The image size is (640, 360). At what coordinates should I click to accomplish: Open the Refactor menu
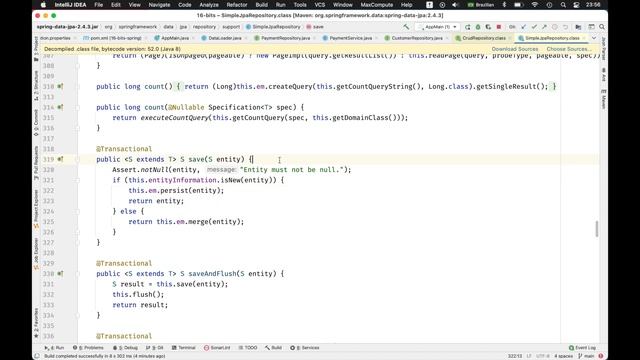pyautogui.click(x=237, y=5)
